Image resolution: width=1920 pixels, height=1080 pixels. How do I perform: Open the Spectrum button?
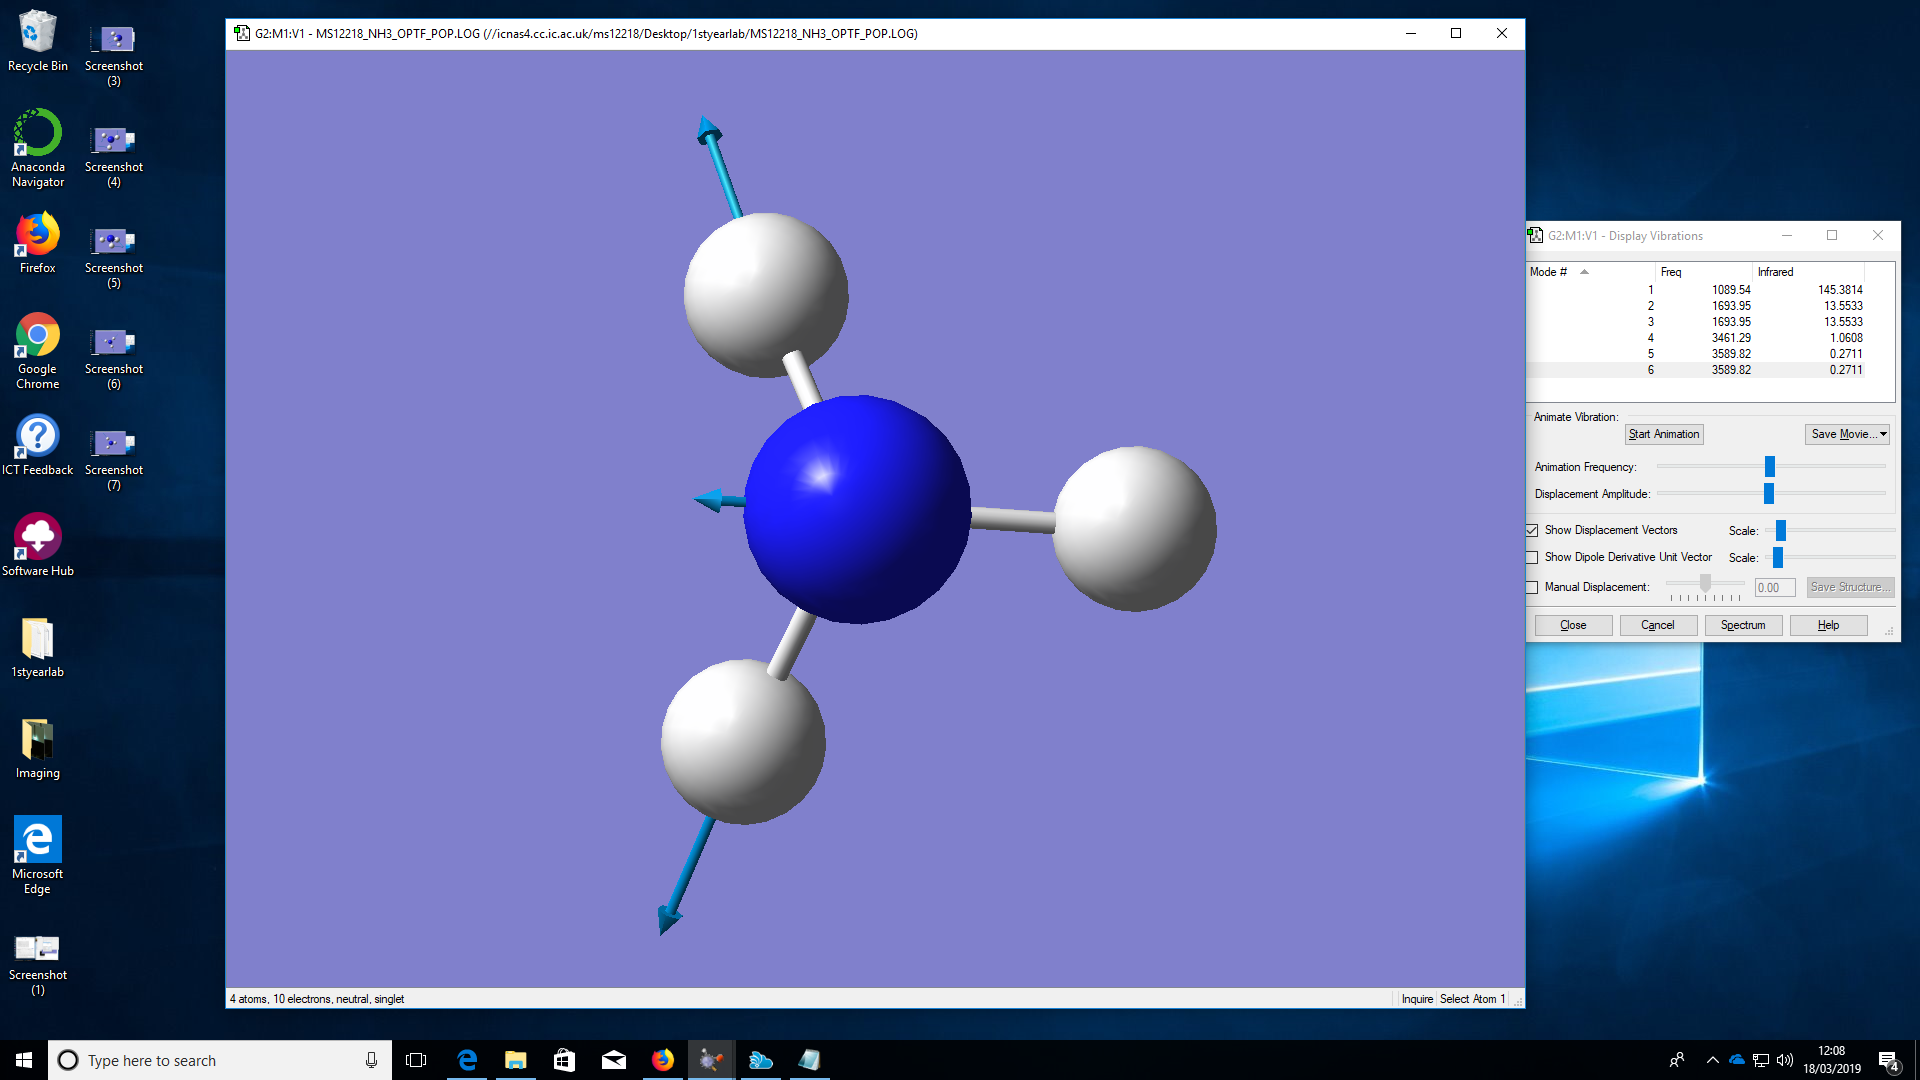1742,625
